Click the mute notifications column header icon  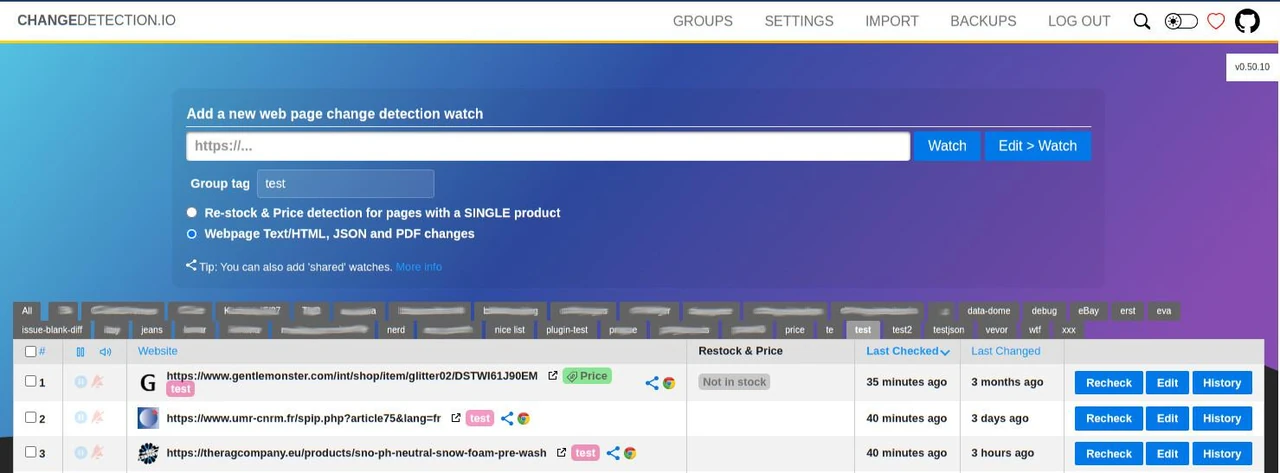105,352
